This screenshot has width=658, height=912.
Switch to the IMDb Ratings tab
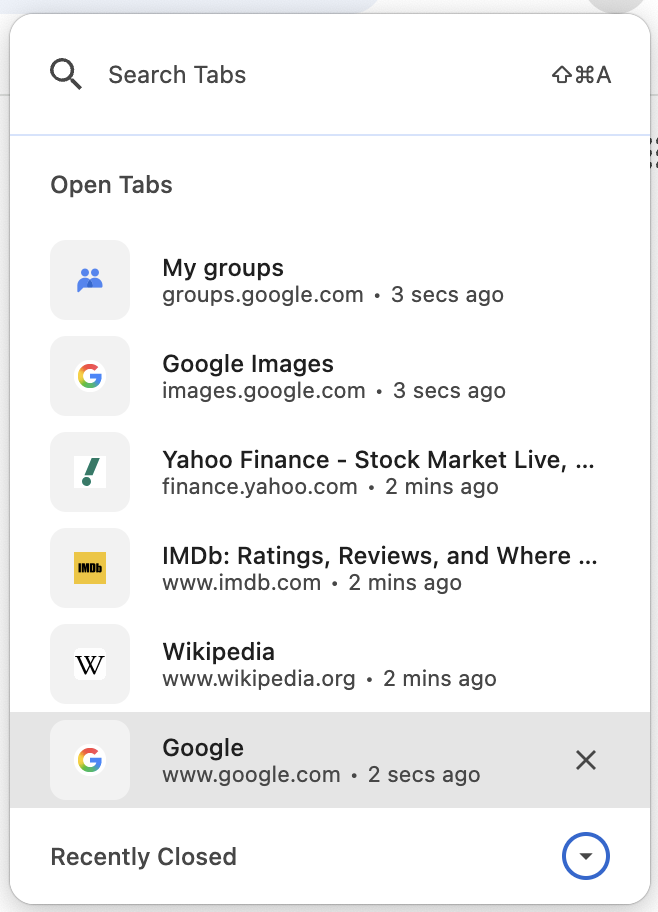380,556
